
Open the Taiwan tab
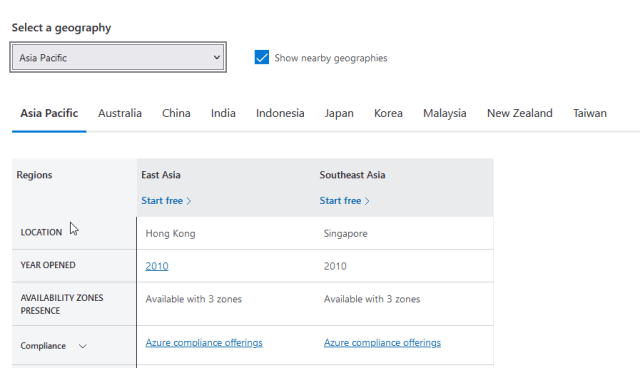590,113
